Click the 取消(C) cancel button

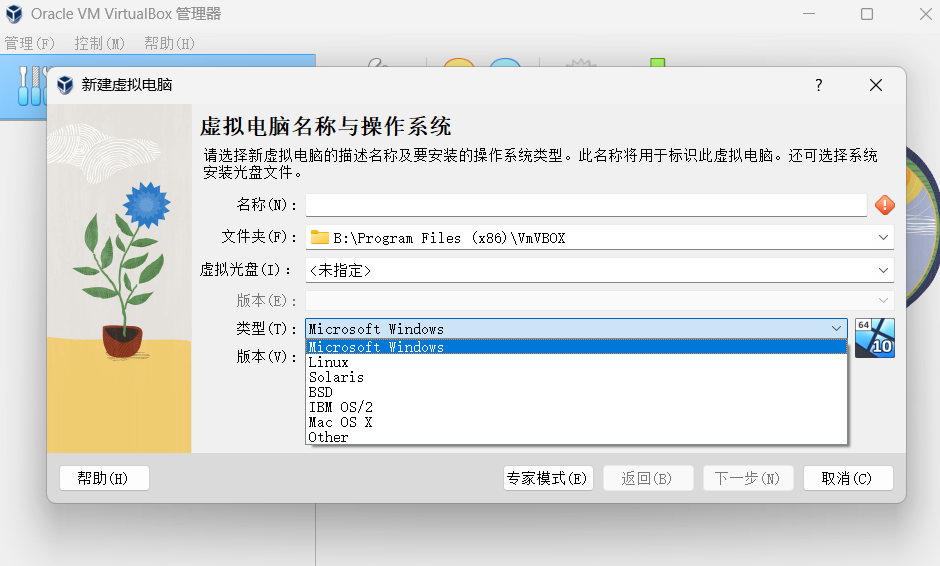(848, 478)
